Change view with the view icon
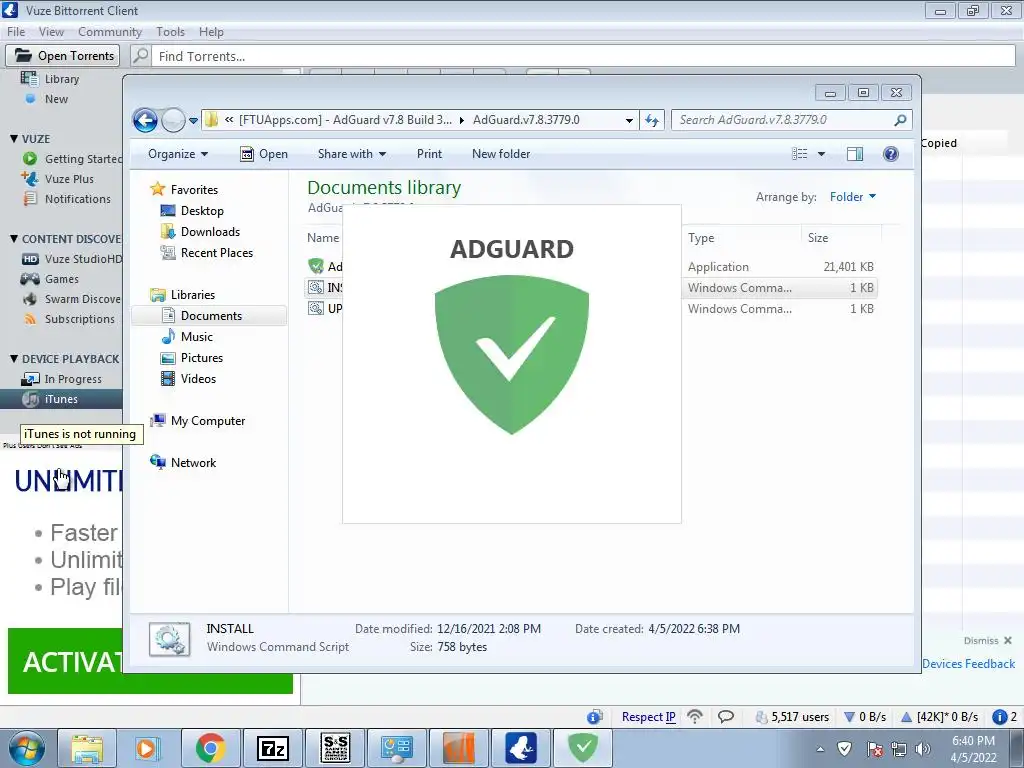The width and height of the screenshot is (1024, 768). (799, 154)
